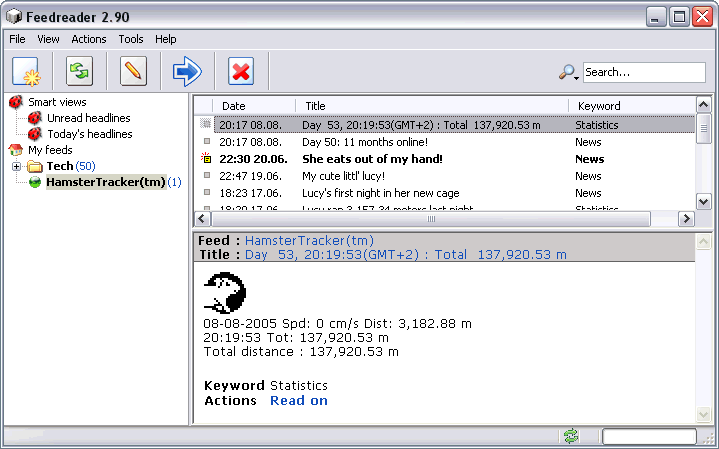Select Today's headlines smart view

(x=90, y=134)
